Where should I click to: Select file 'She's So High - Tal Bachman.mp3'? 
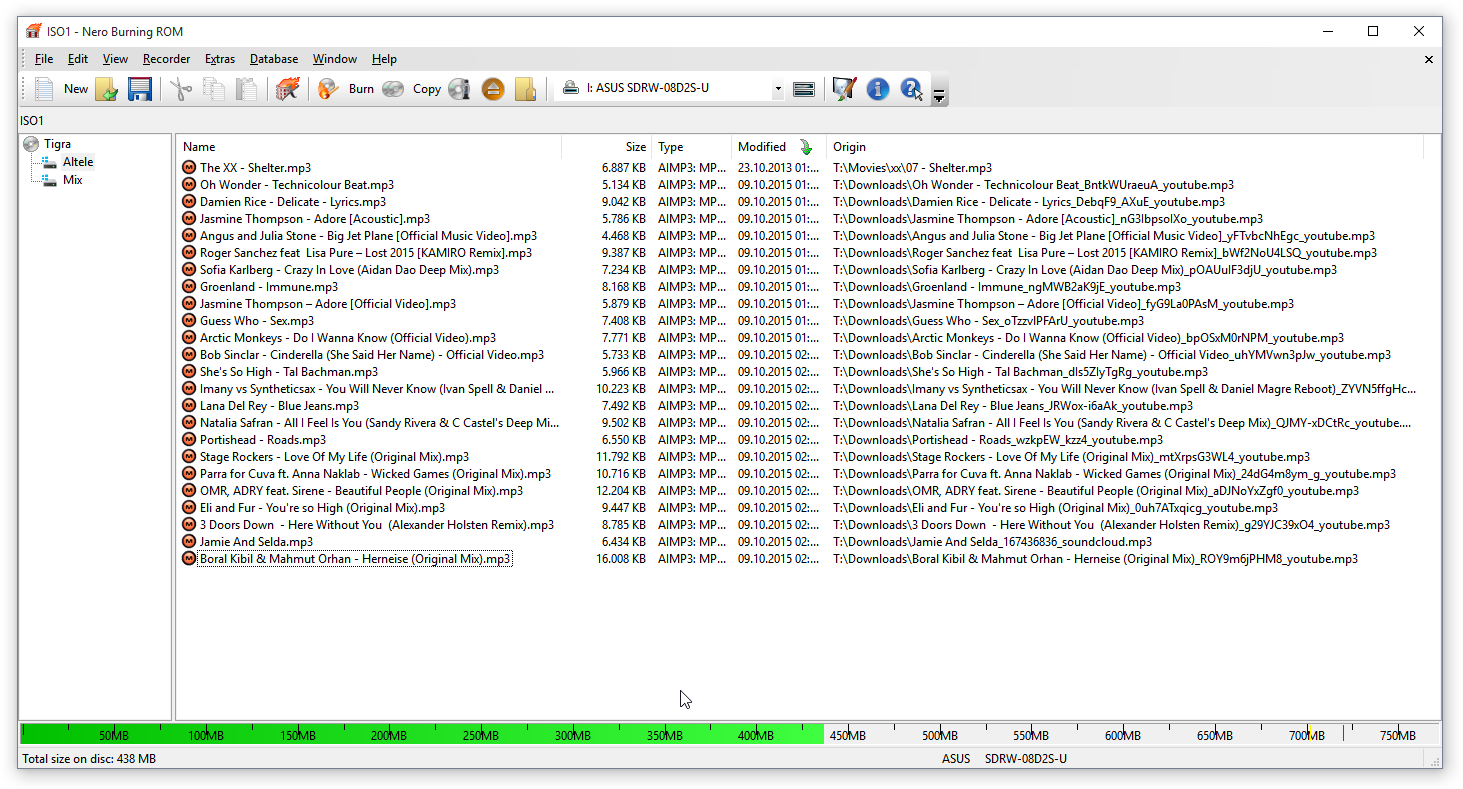pos(289,372)
